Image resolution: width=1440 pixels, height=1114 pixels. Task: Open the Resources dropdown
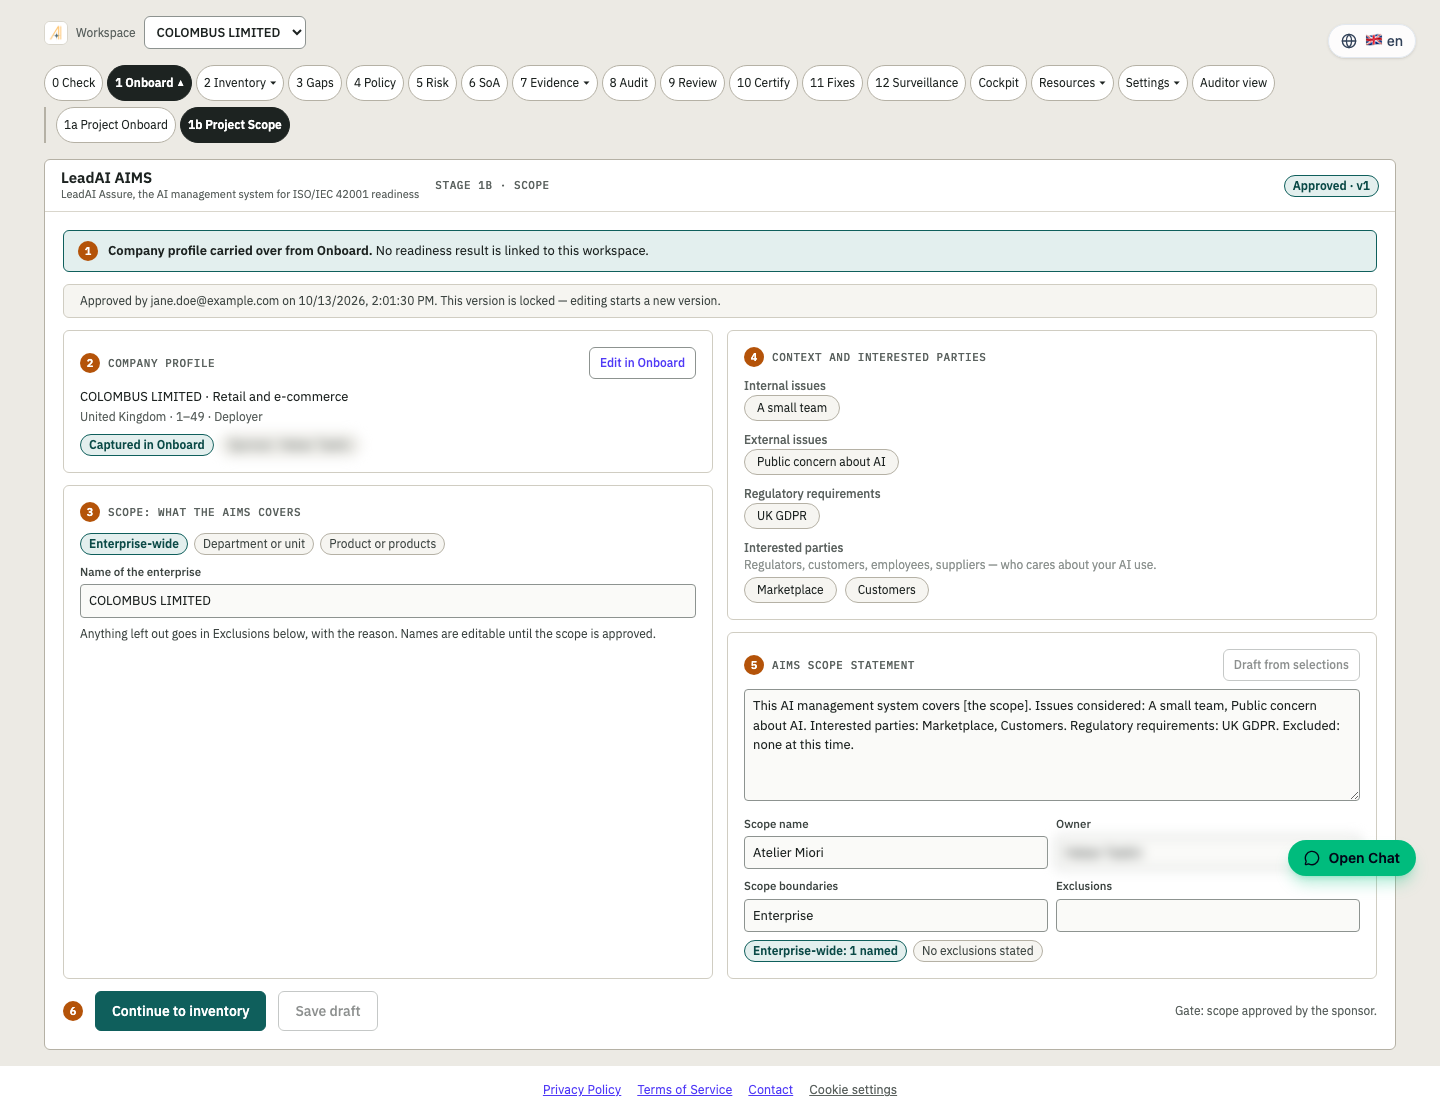point(1072,83)
